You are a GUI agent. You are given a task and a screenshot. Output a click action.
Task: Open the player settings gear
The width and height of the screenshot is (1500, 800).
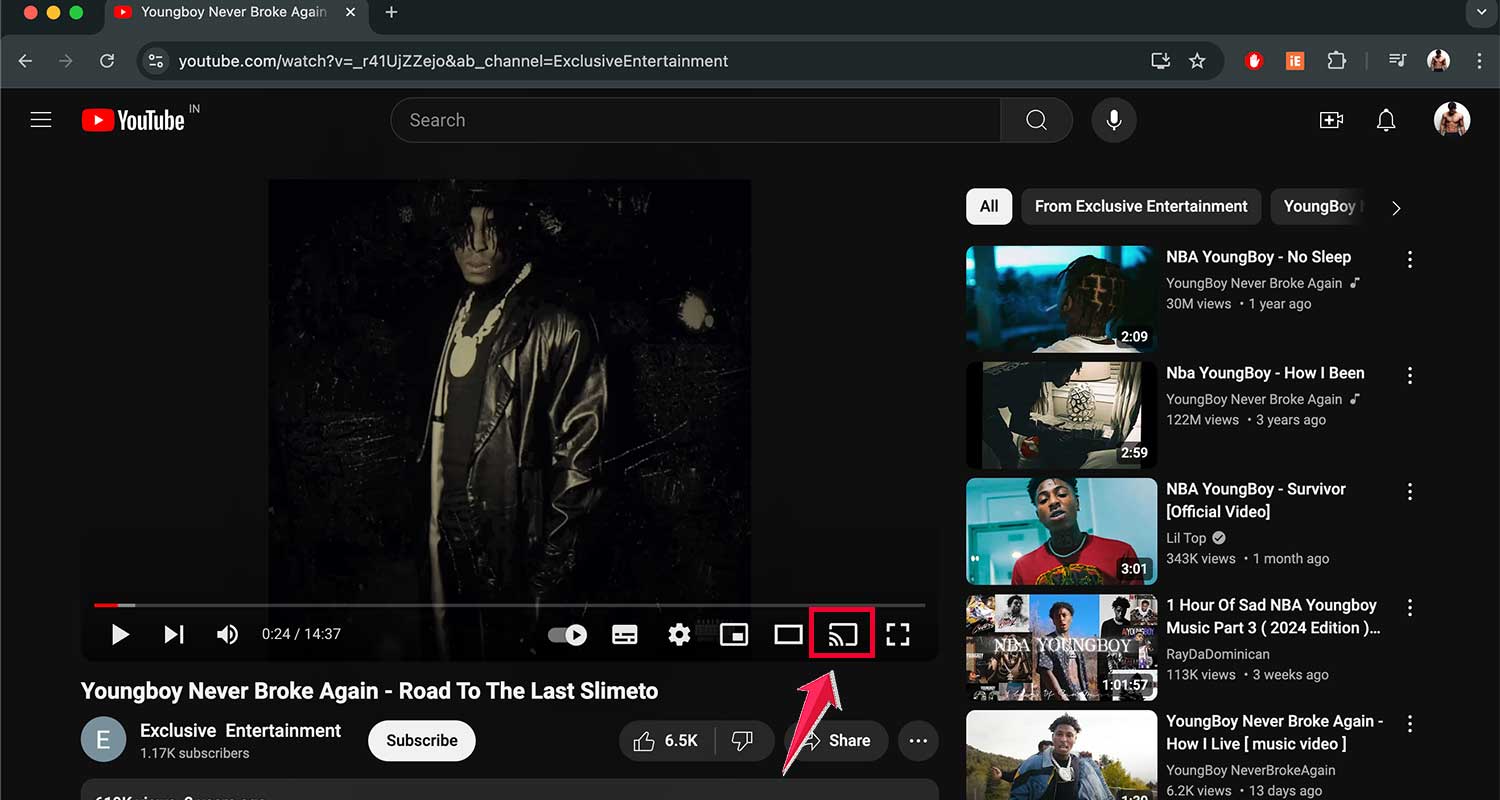[679, 634]
